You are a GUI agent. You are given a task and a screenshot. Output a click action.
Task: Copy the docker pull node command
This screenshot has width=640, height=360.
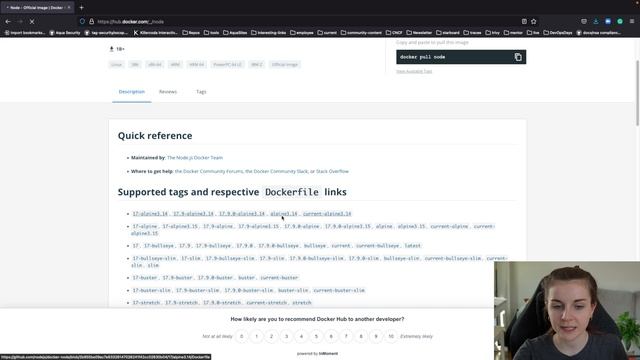coord(518,57)
